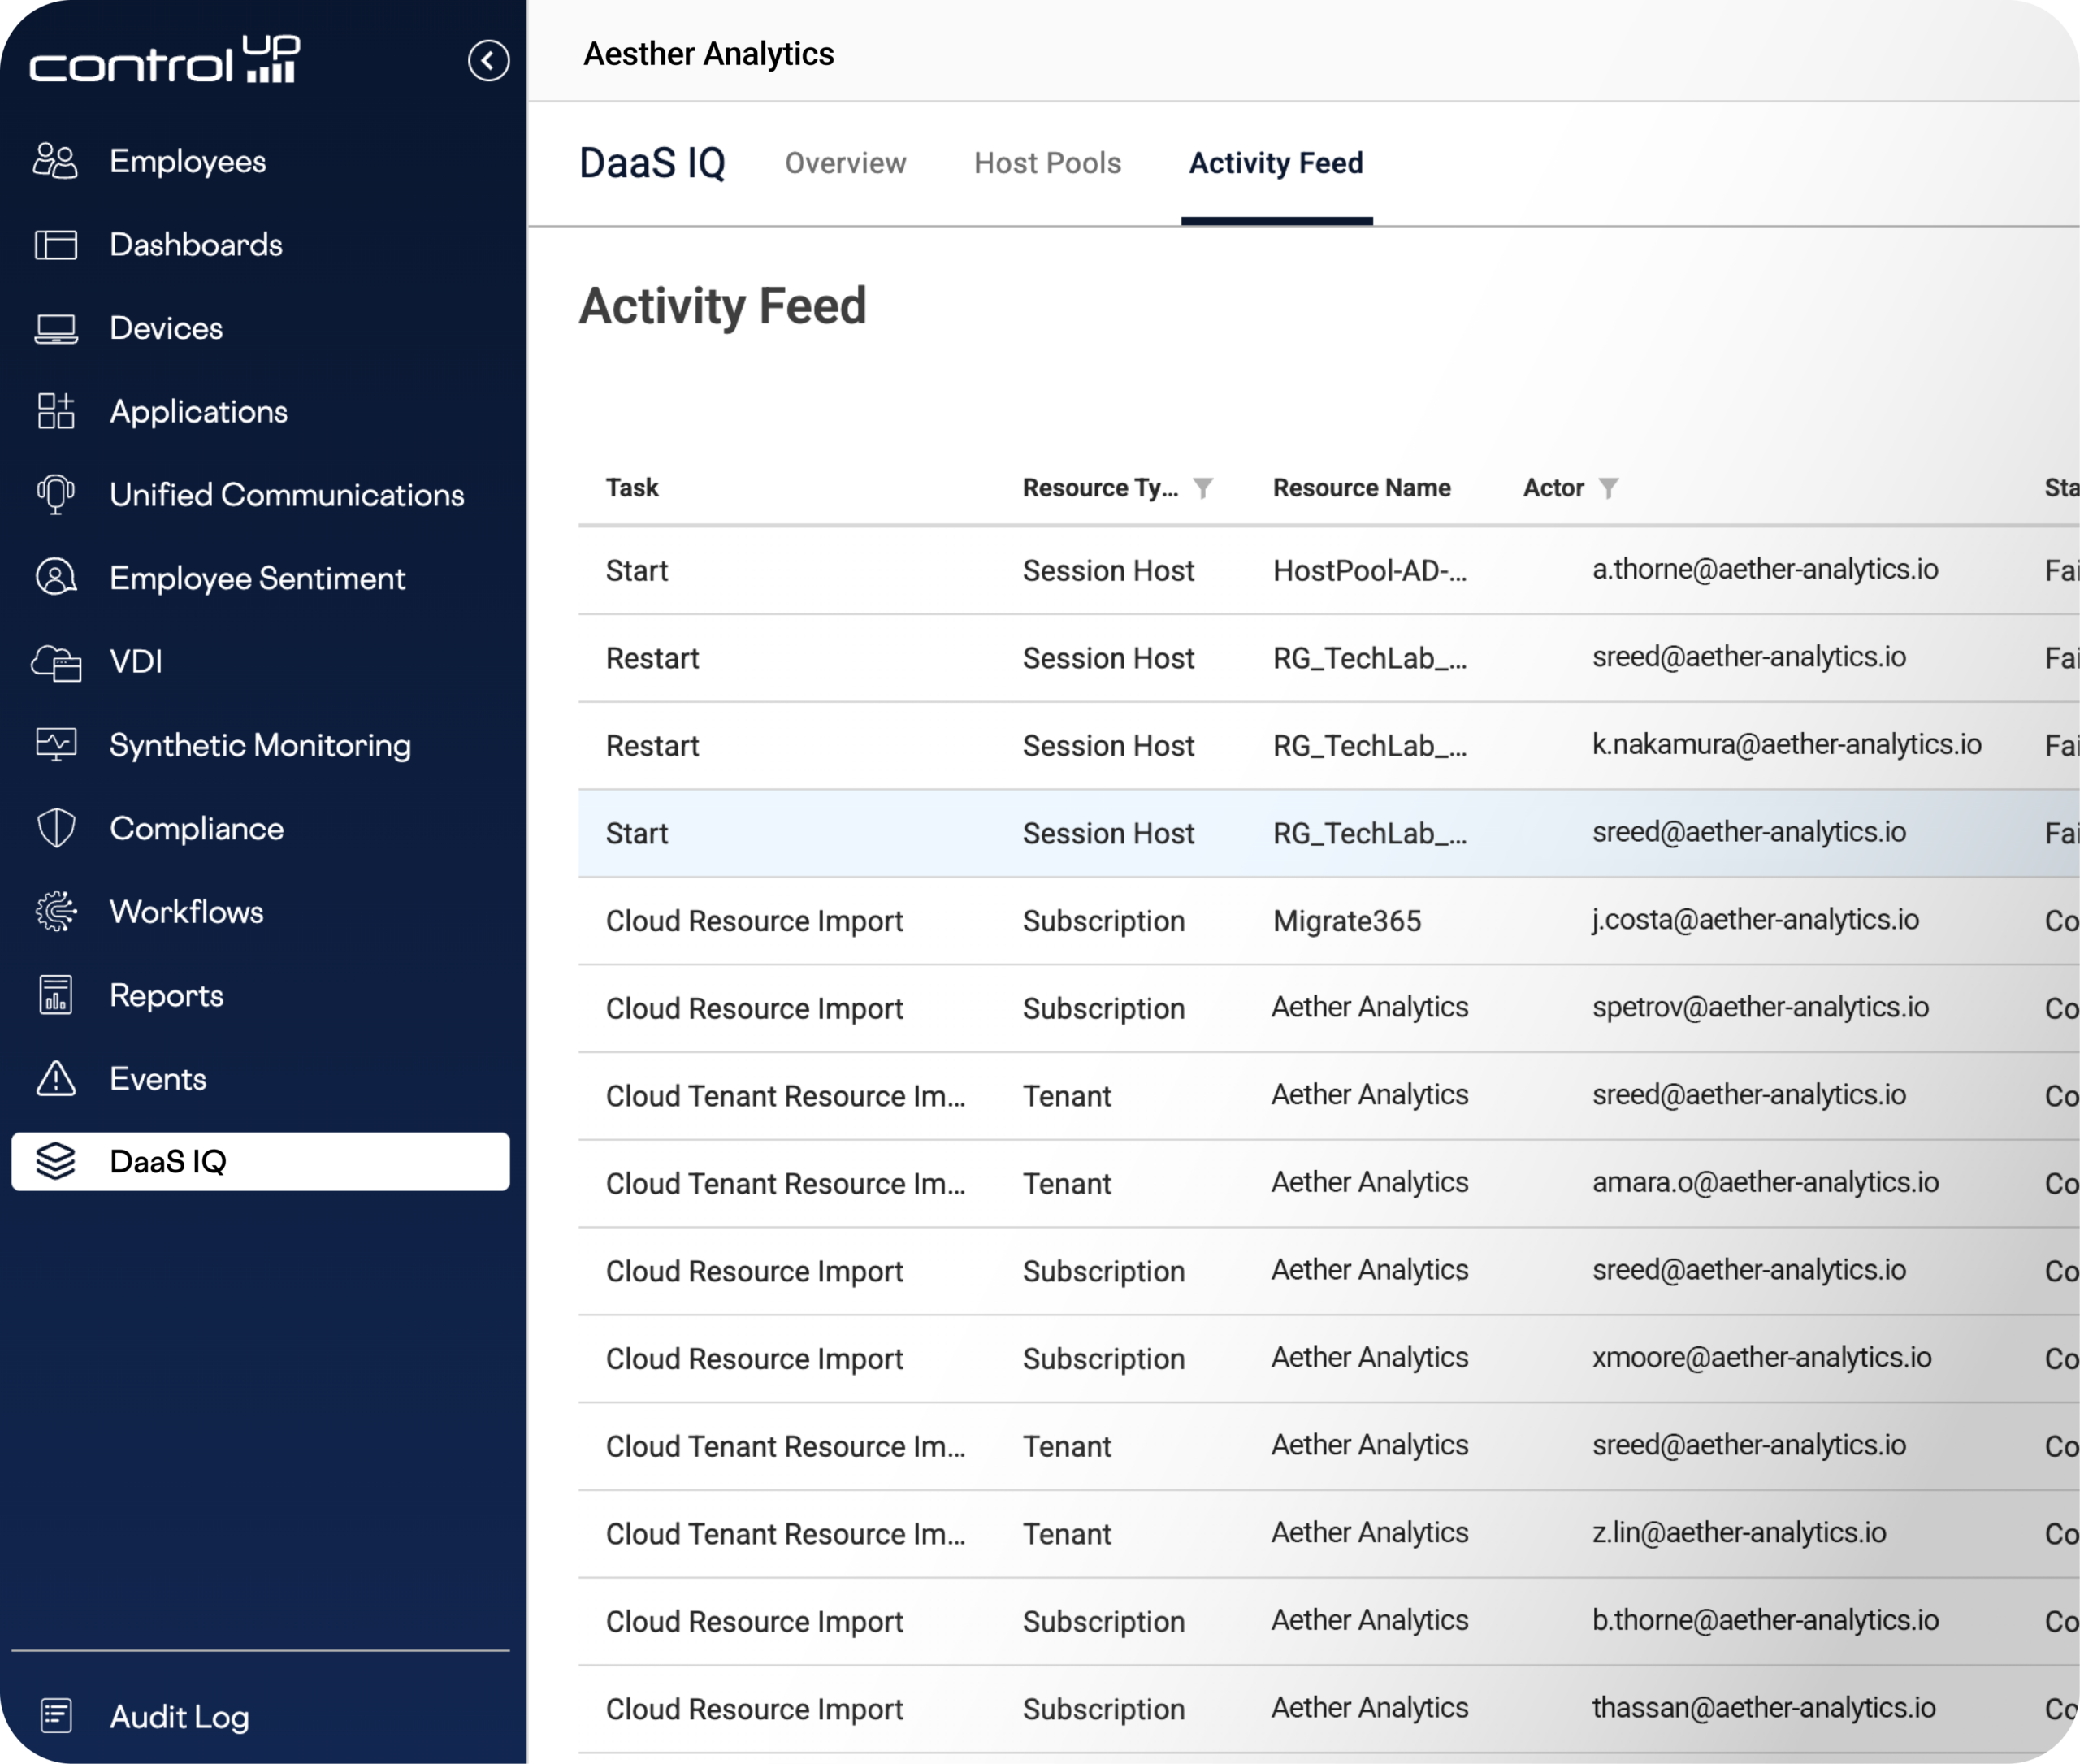
Task: Open Devices via the laptop icon
Action: click(x=55, y=329)
